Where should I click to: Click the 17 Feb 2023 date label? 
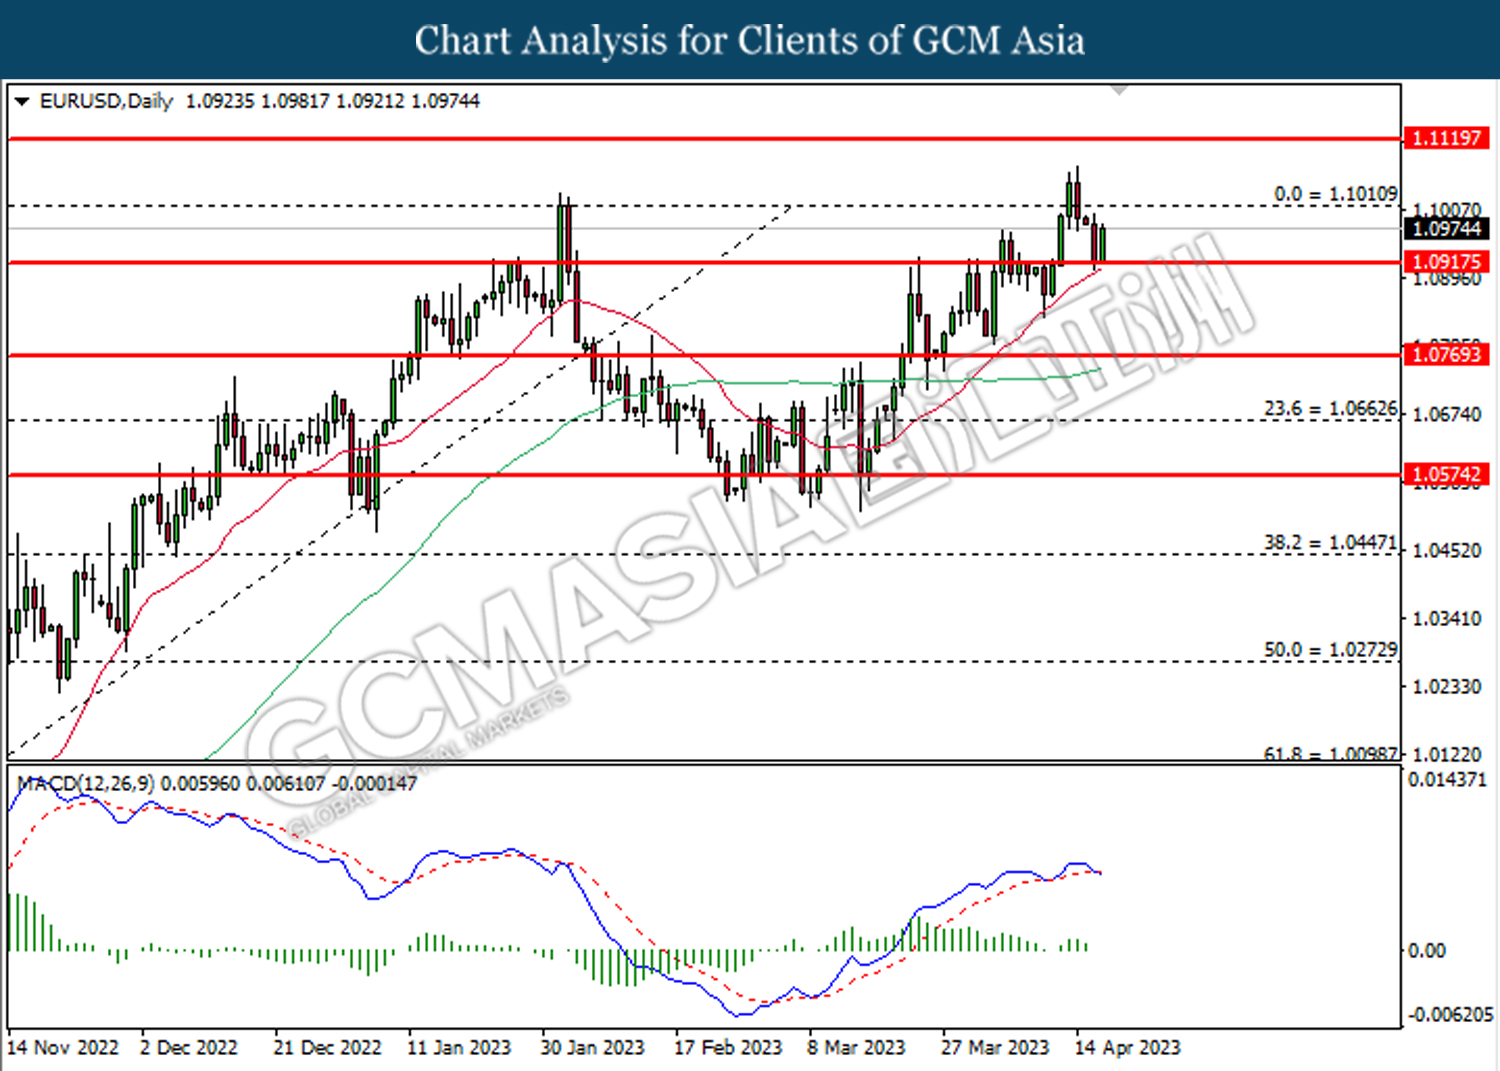pos(728,1047)
